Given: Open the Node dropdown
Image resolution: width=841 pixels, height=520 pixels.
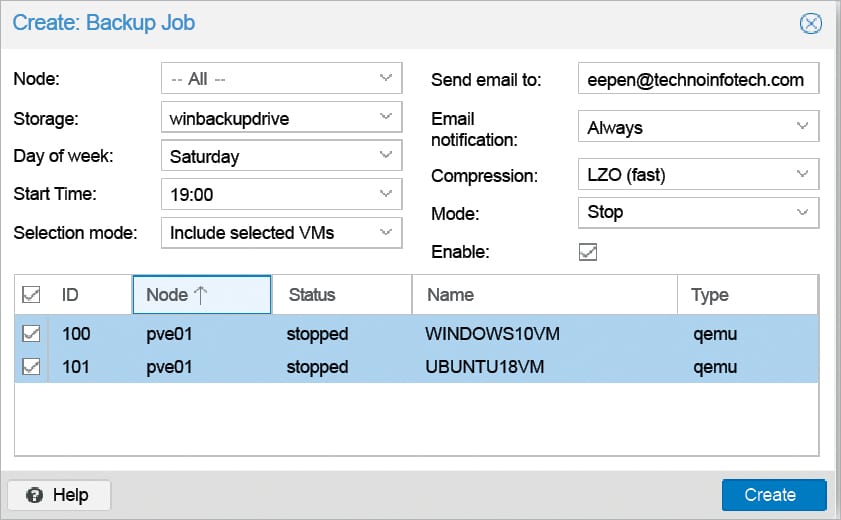Looking at the screenshot, I should click(x=387, y=78).
